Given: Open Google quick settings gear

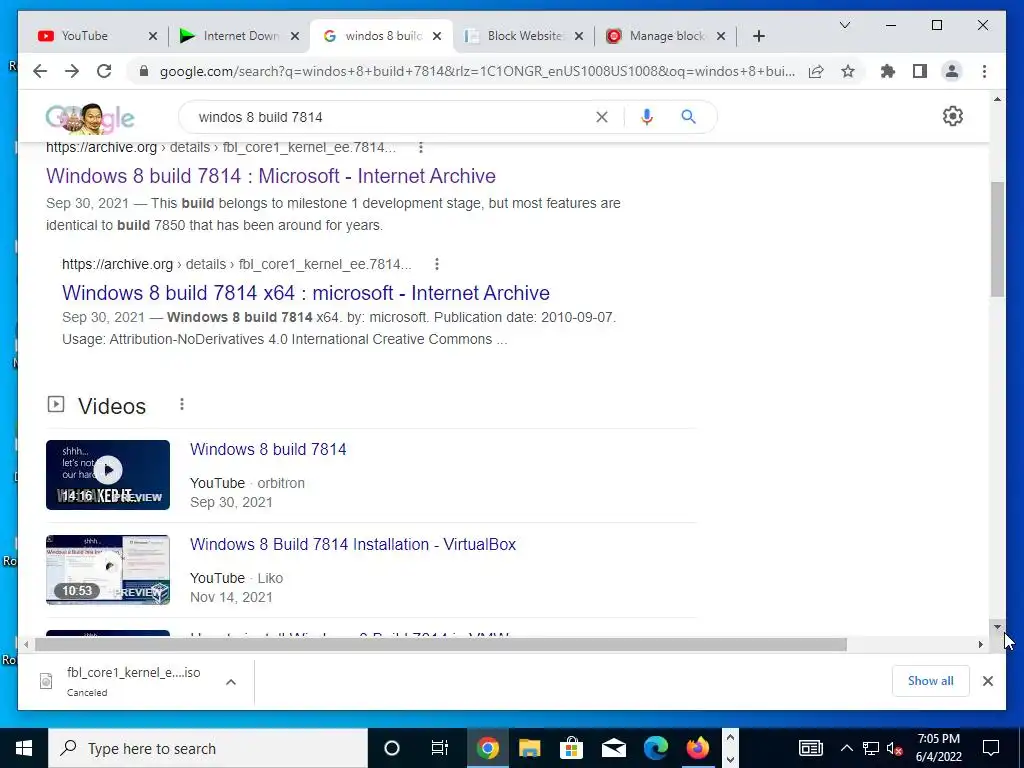Looking at the screenshot, I should click(953, 116).
